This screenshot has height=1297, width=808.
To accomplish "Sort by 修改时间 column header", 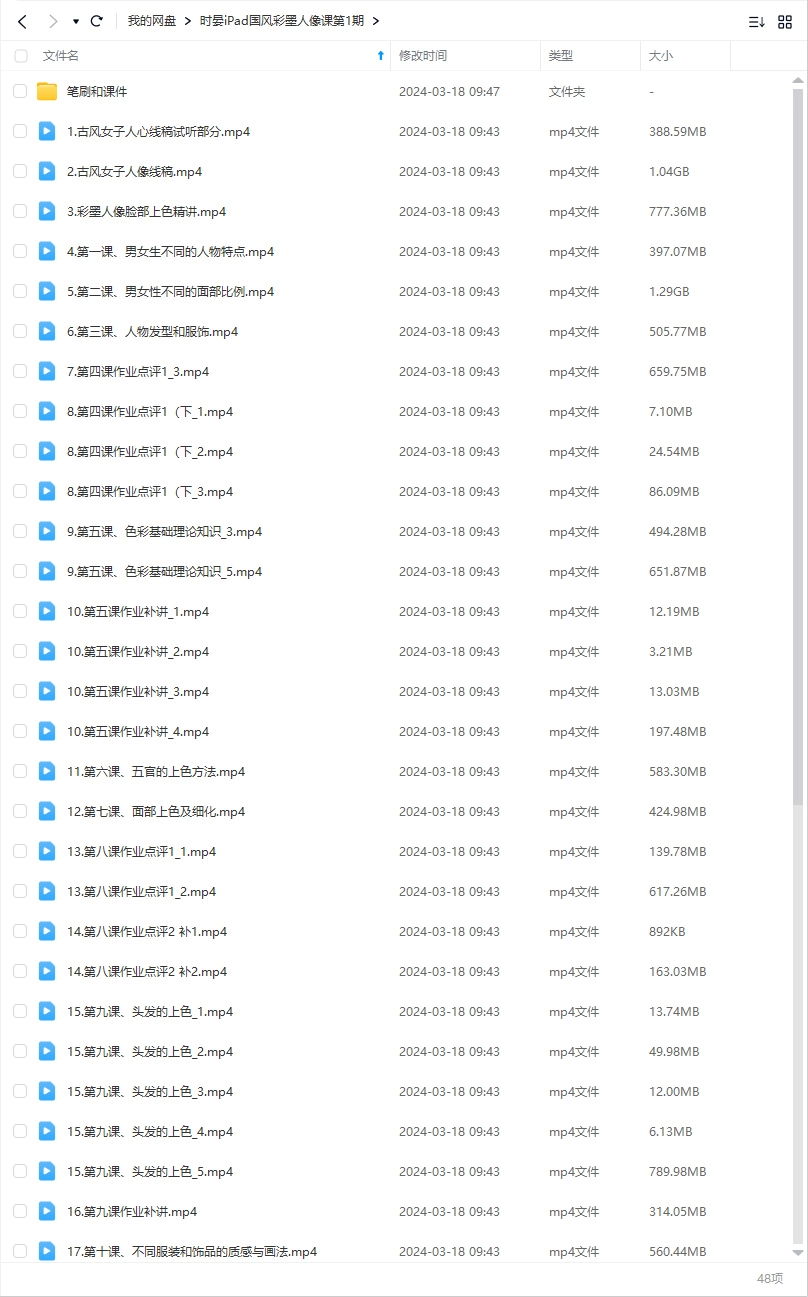I will 423,56.
